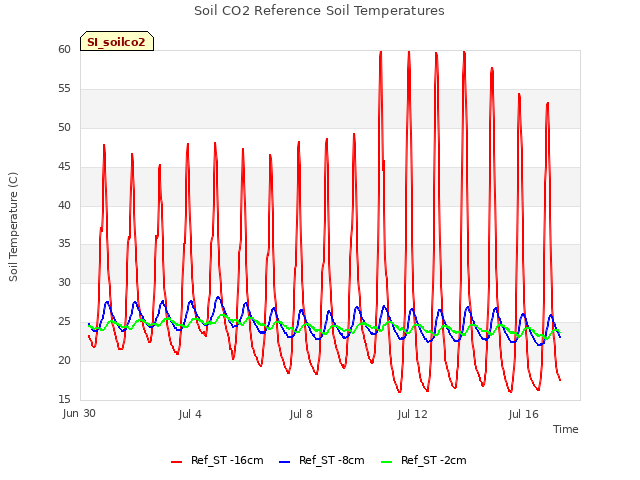640x480 pixels.
Task: Click the Time axis label
Action: click(x=565, y=429)
